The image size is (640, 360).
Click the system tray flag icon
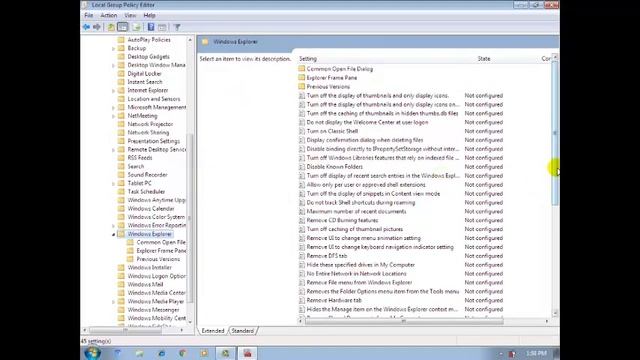pos(513,353)
